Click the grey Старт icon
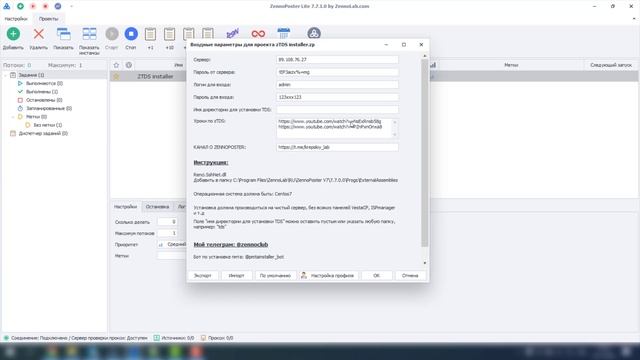Viewport: 640px width, 360px height. coord(111,34)
